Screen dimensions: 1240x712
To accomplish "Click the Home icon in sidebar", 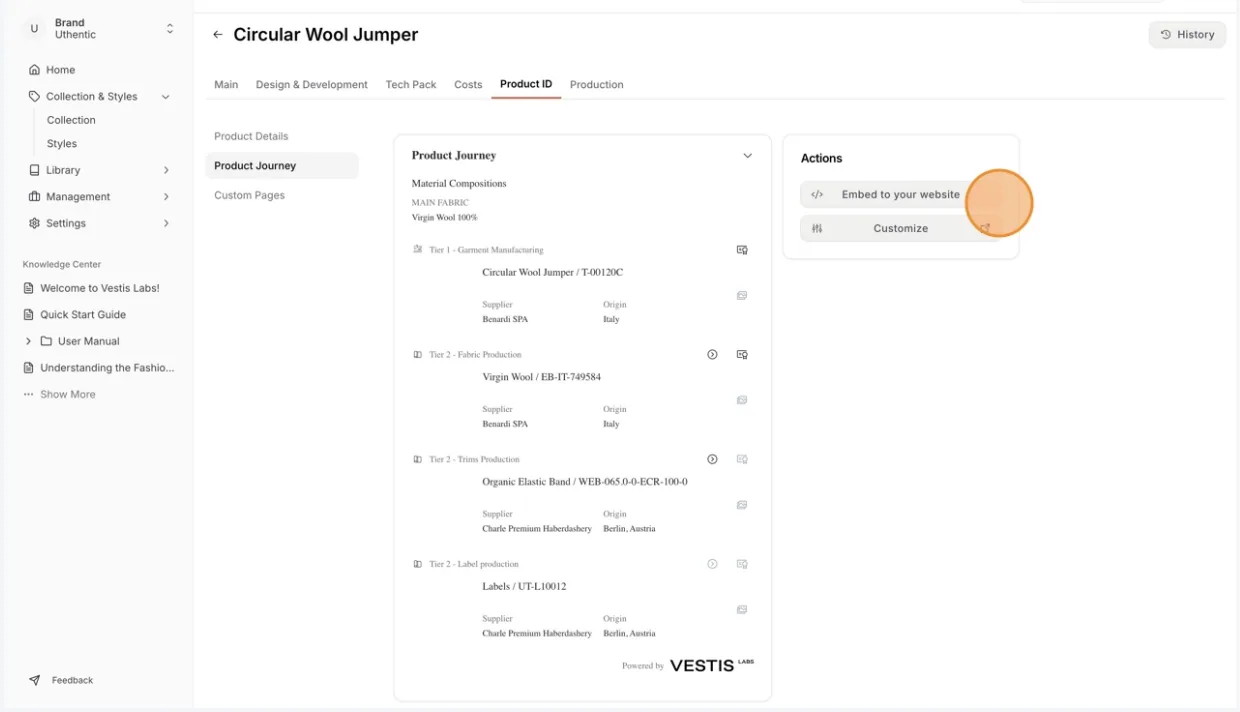I will (35, 70).
